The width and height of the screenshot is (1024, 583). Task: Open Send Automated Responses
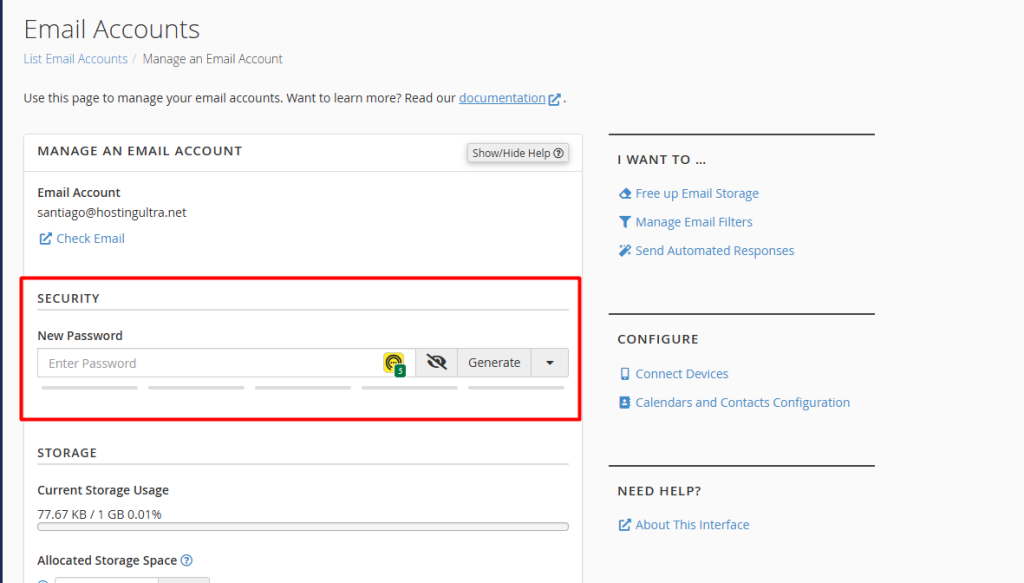click(714, 251)
